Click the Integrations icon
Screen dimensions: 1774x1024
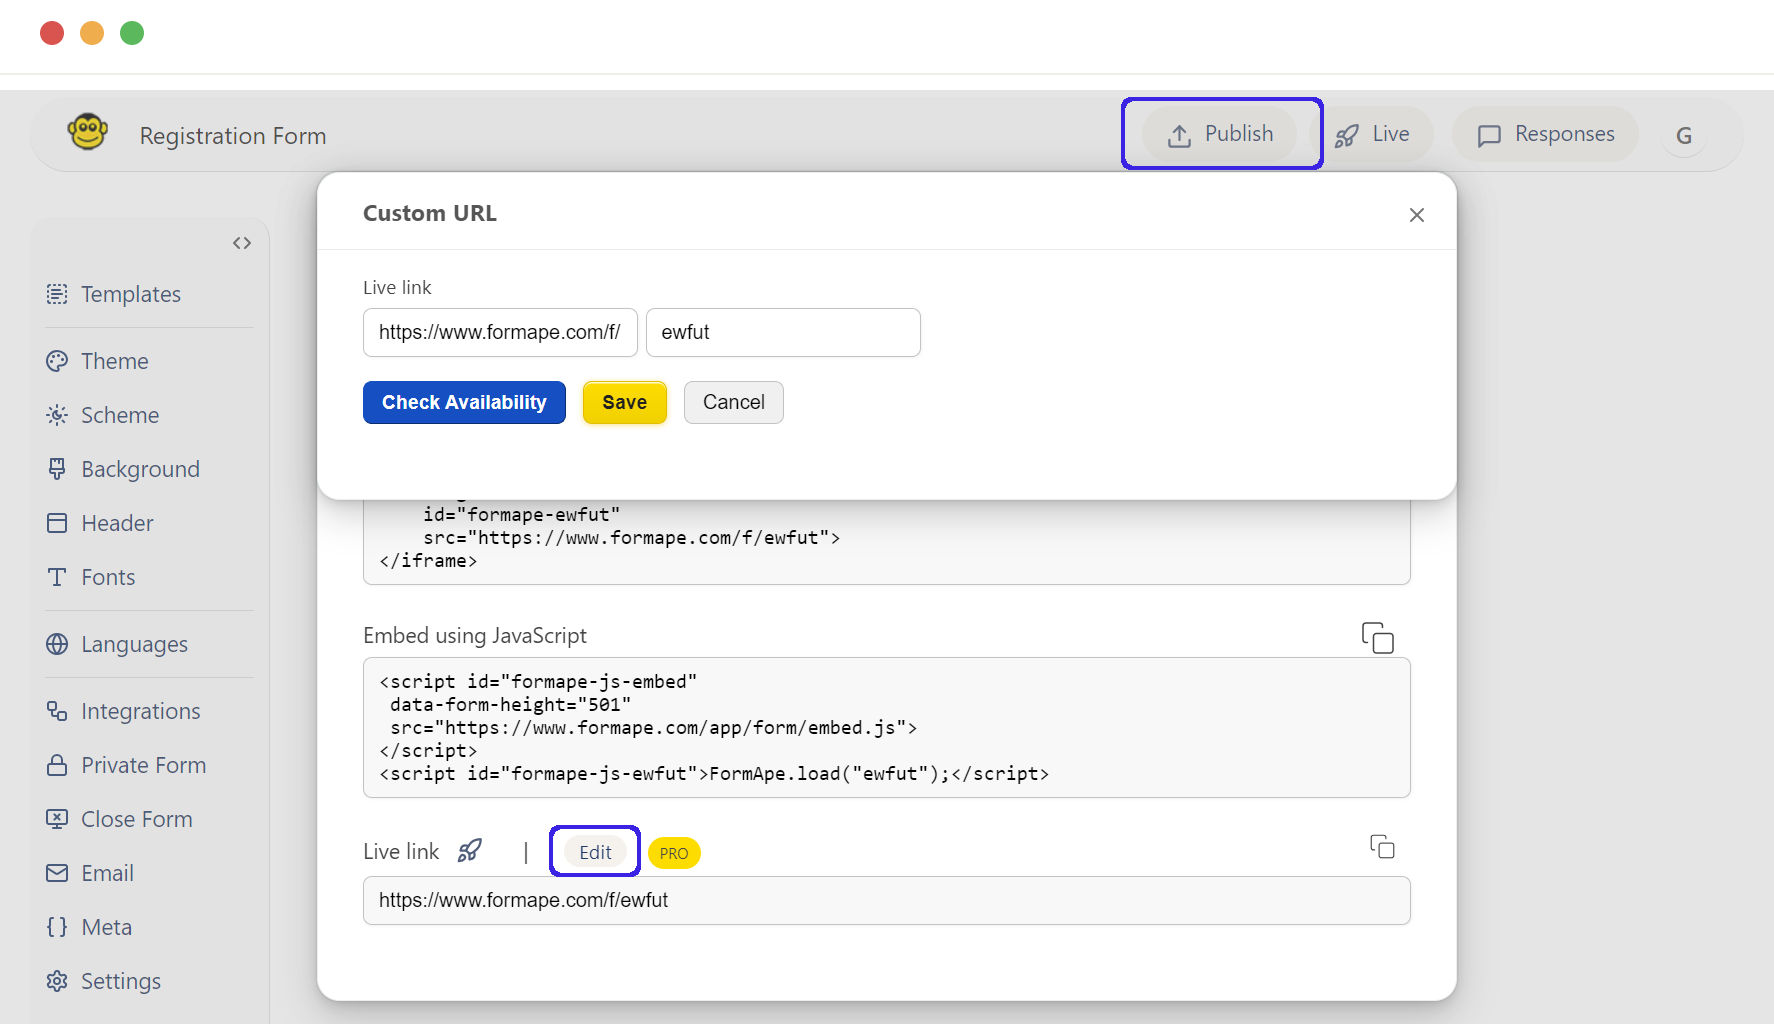click(x=57, y=711)
